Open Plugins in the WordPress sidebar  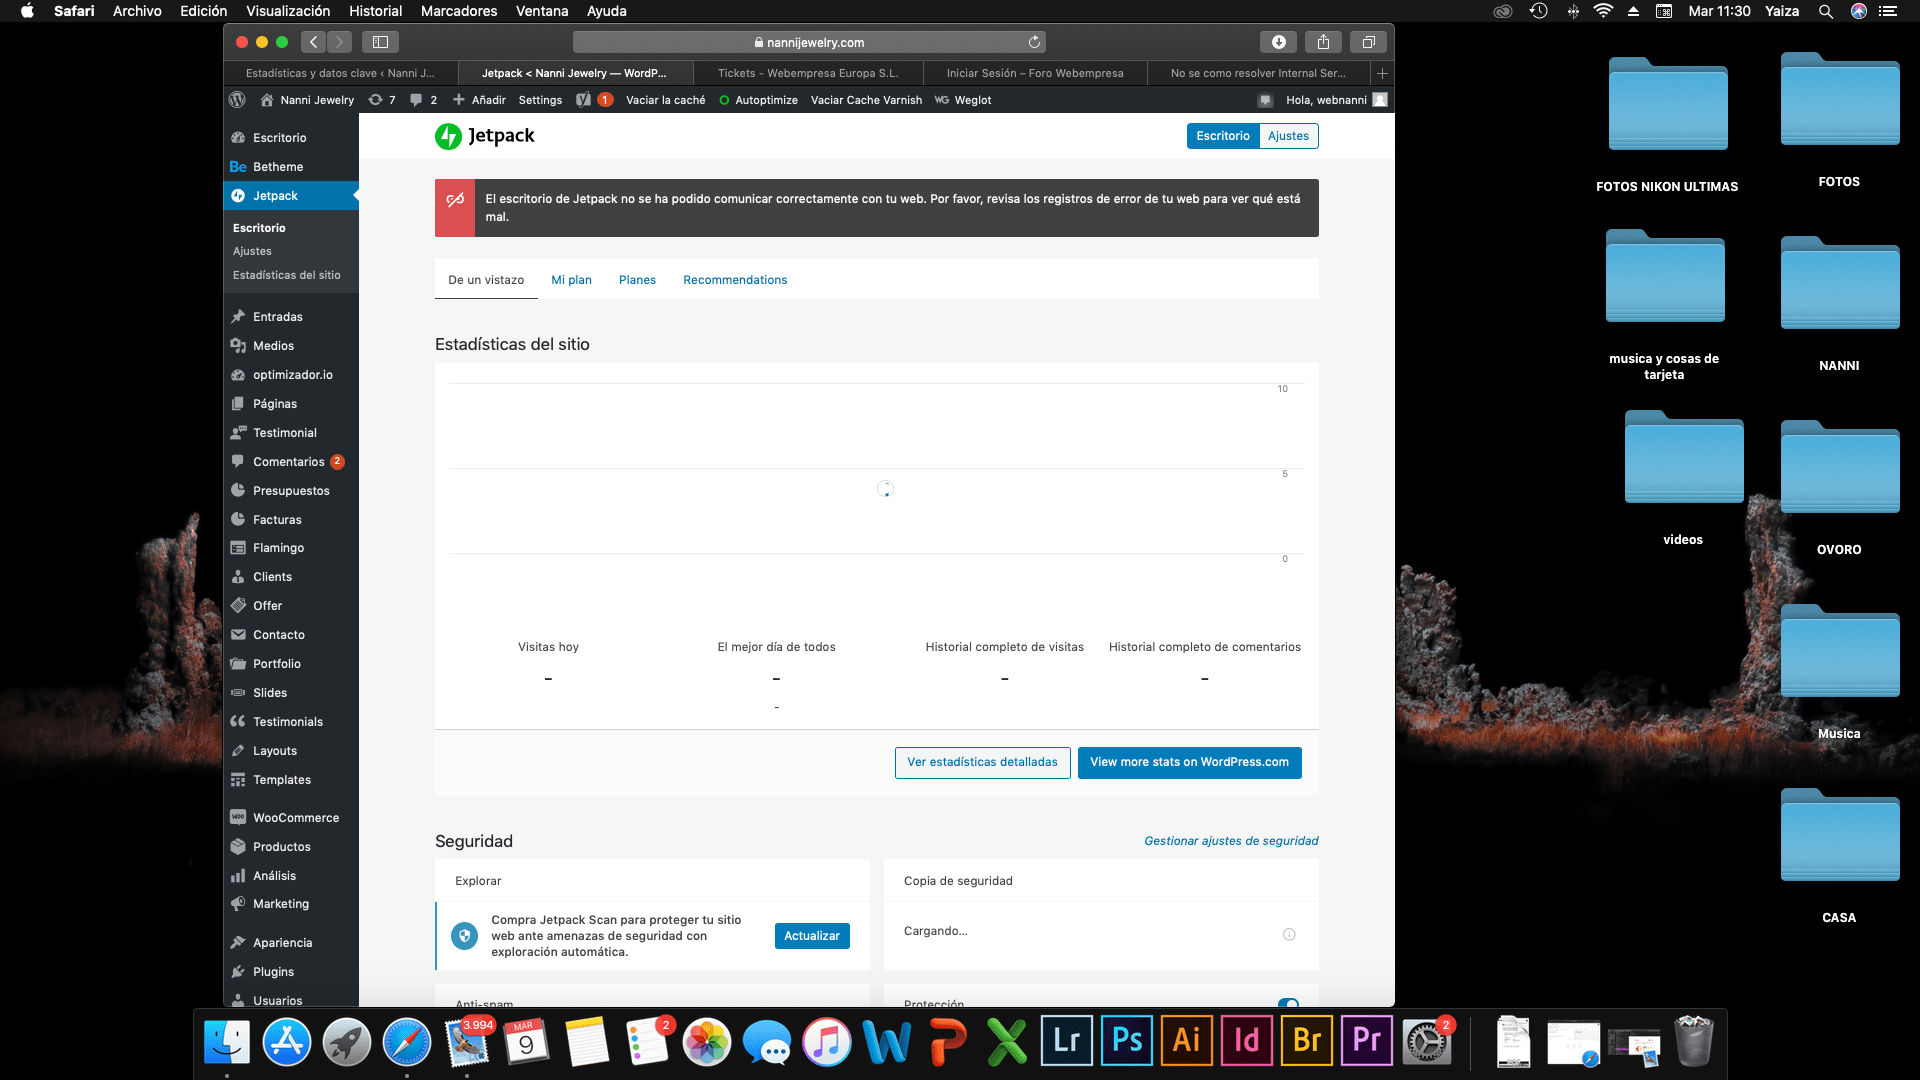coord(291,972)
